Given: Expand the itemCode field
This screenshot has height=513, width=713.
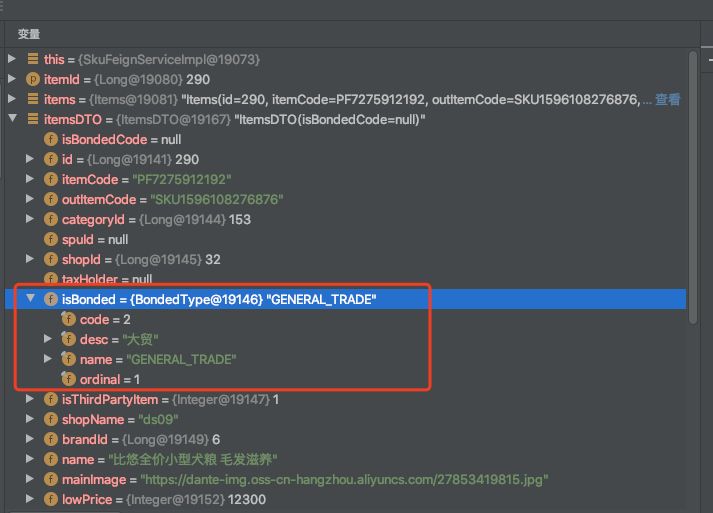Looking at the screenshot, I should pos(30,179).
